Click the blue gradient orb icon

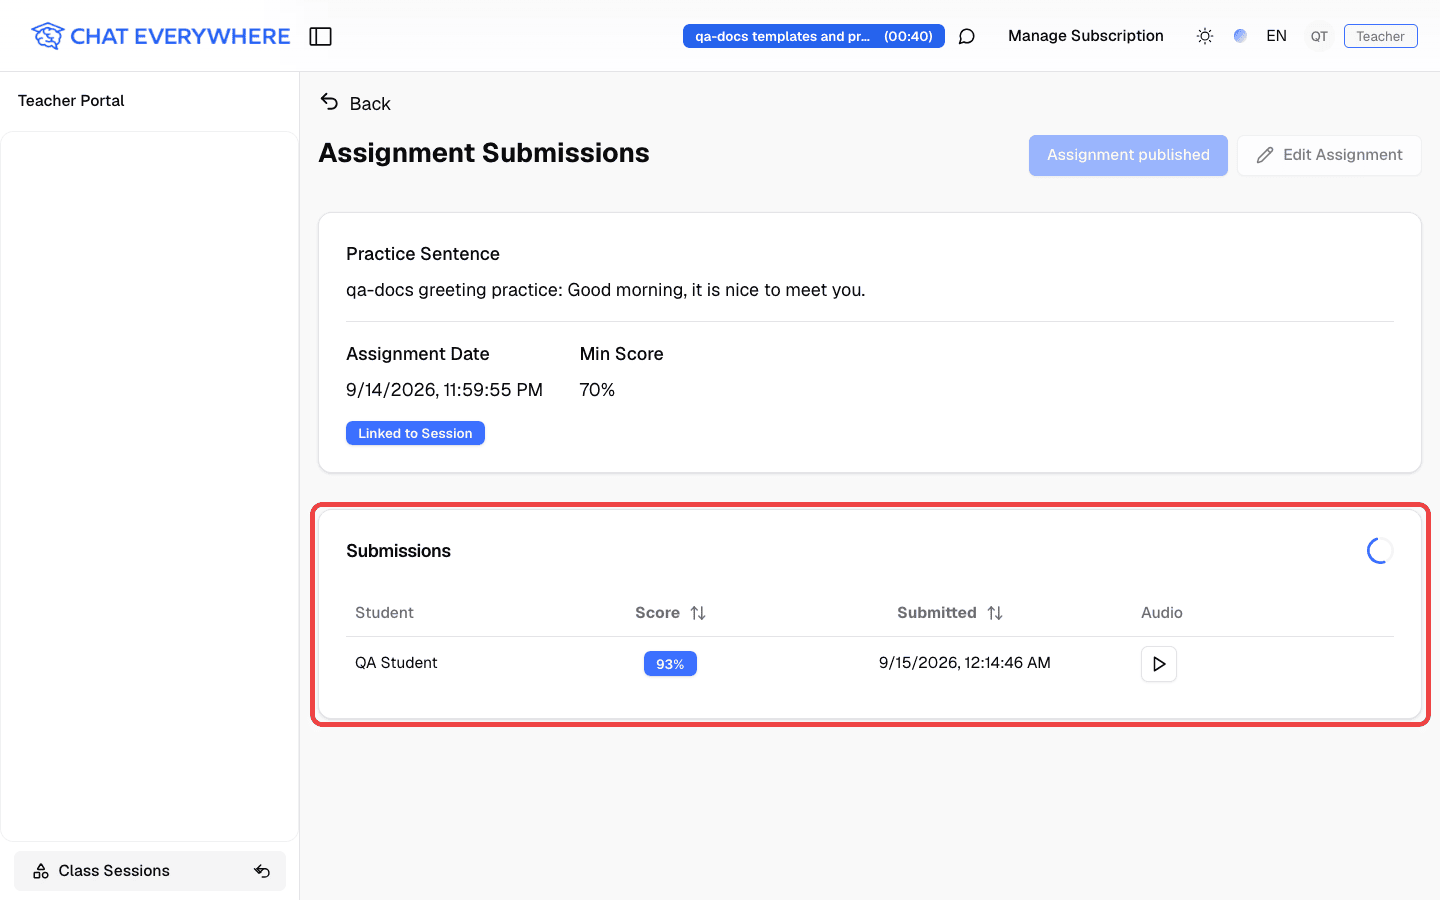[1240, 36]
